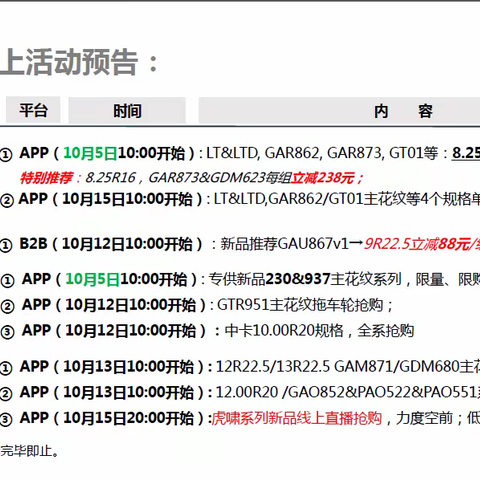Screen dimensions: 480x480
Task: Click circled ② beside the GTR951 row
Action: pos(7,306)
